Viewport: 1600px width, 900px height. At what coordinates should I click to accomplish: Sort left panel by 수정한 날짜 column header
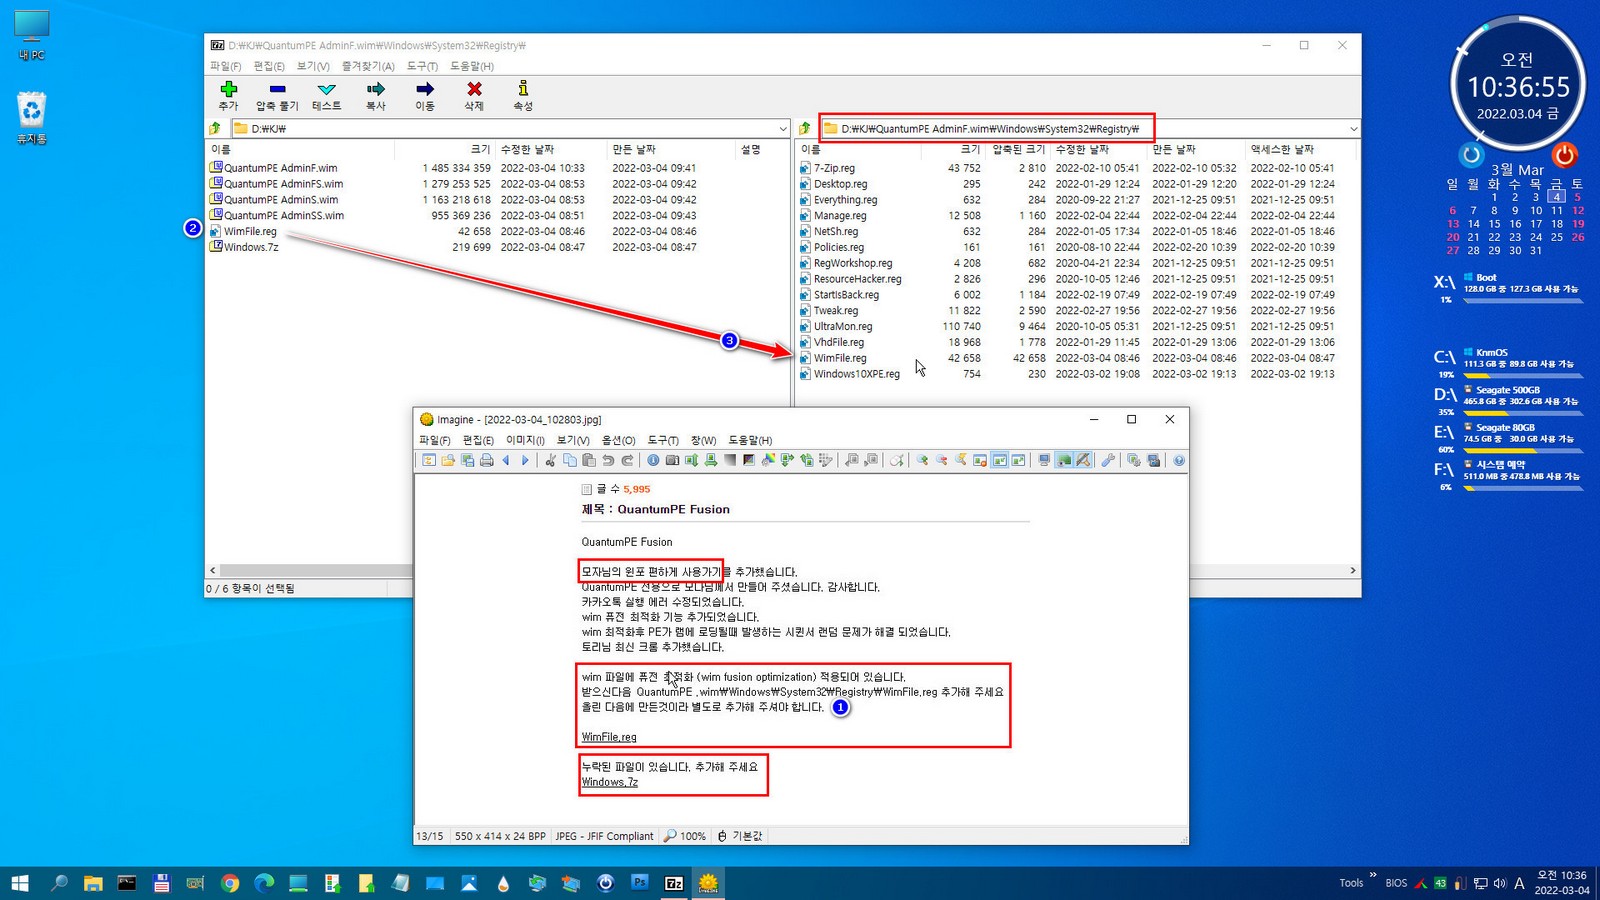click(551, 149)
